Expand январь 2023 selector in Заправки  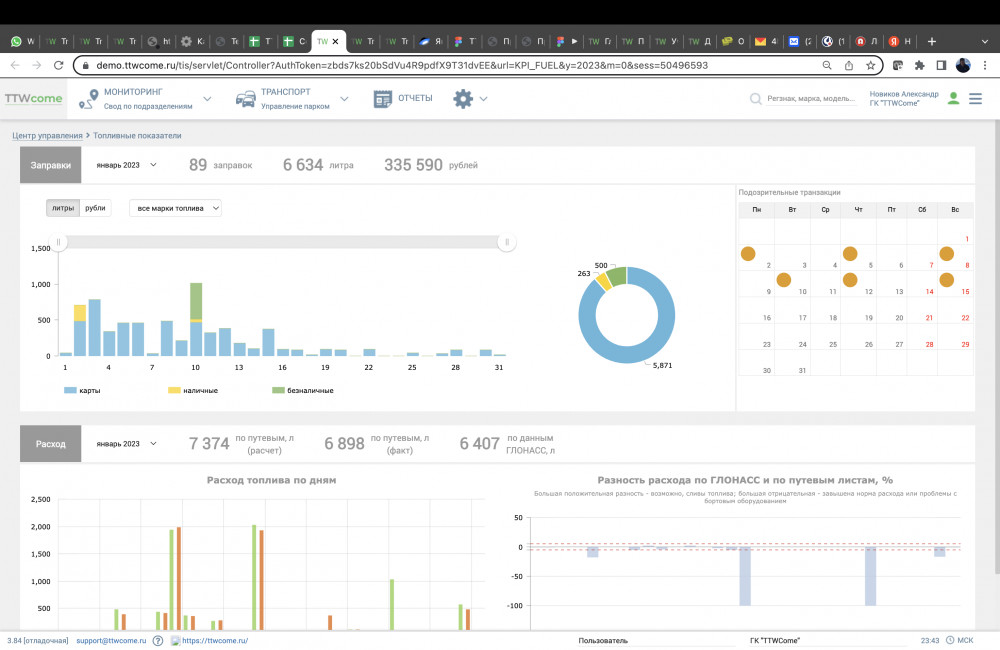125,164
